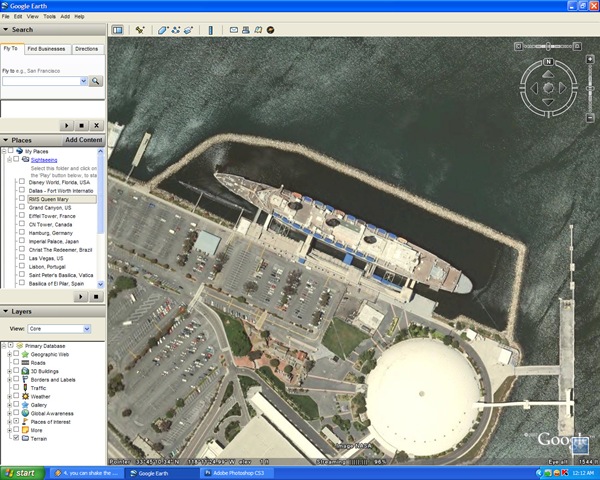600x480 pixels.
Task: Click the Print toolbar icon
Action: (245, 30)
